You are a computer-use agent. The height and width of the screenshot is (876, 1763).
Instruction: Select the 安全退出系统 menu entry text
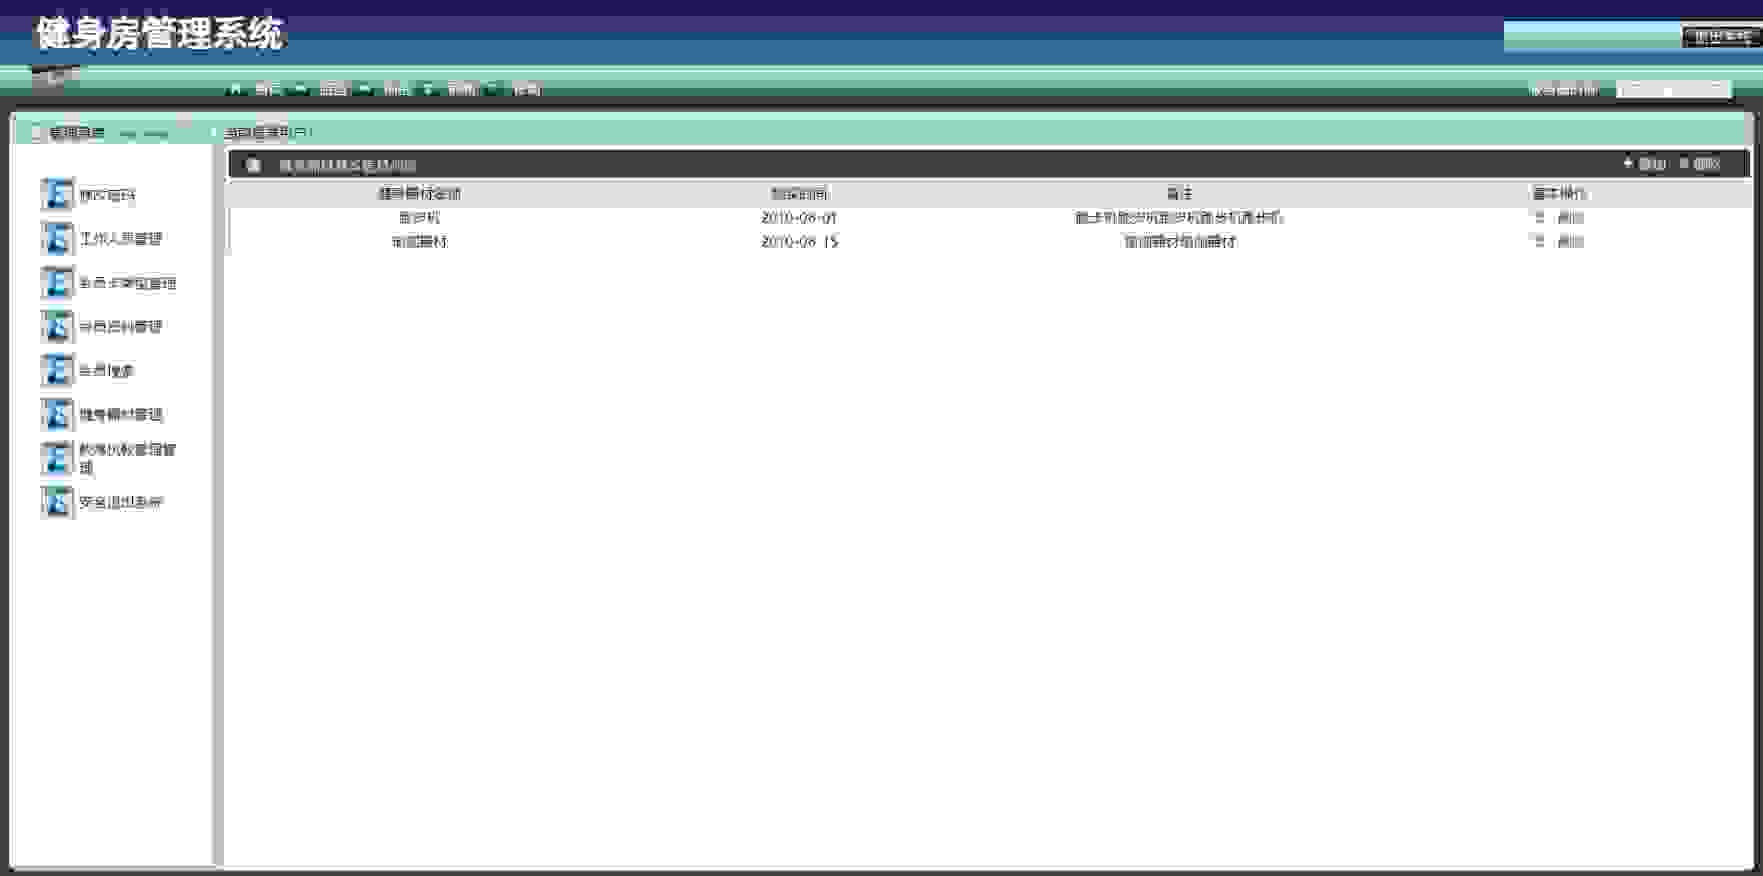(x=121, y=503)
